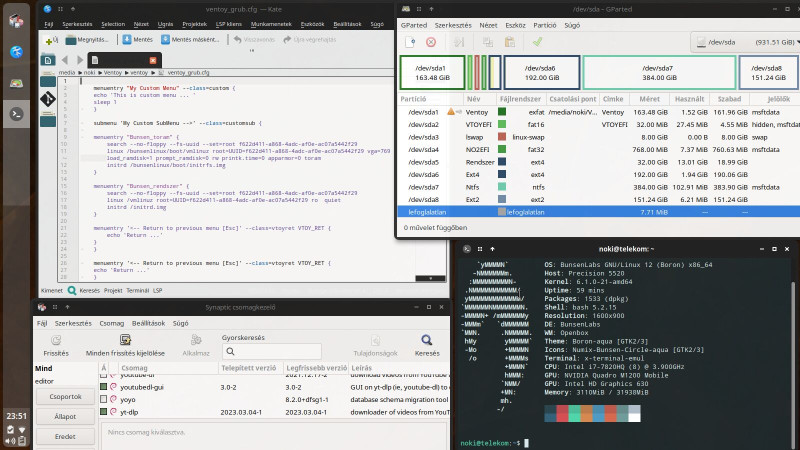This screenshot has width=800, height=450.
Task: Click the Eredet button in Synaptic
Action: click(x=65, y=437)
